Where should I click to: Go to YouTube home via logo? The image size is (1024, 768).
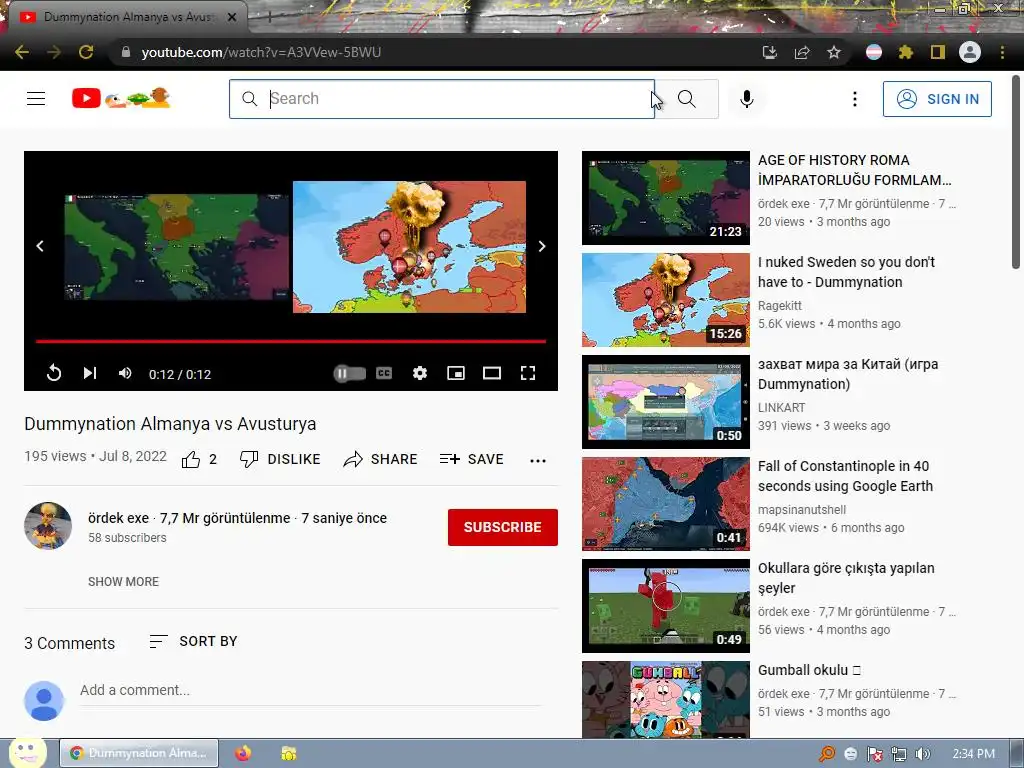pyautogui.click(x=121, y=98)
